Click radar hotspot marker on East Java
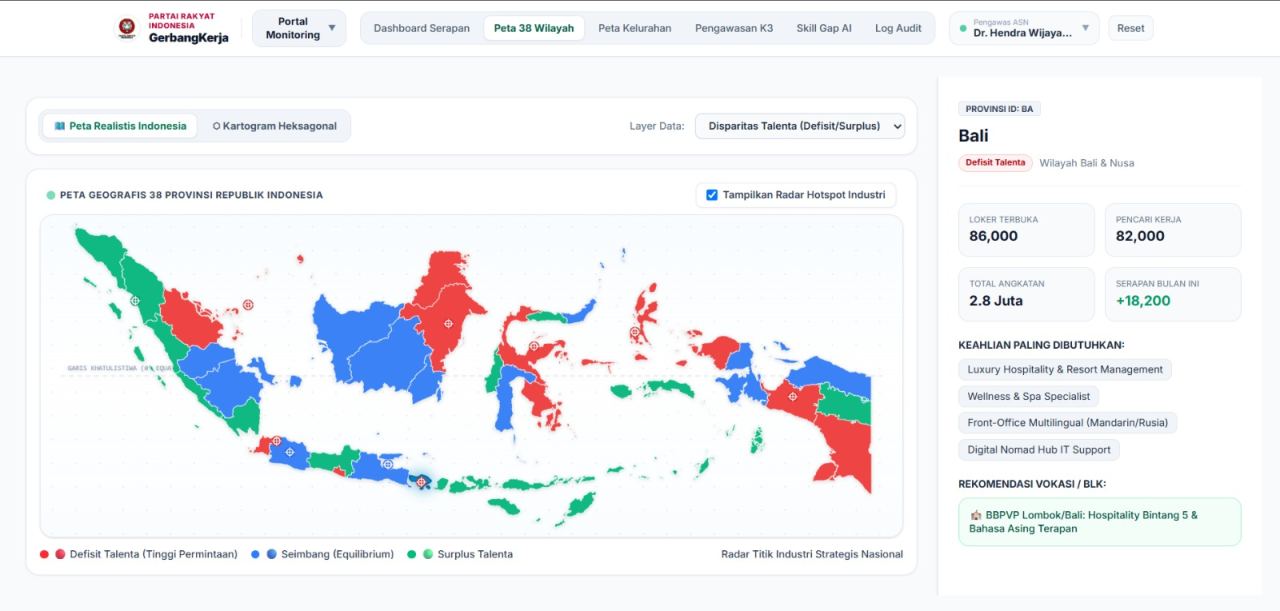 (387, 463)
